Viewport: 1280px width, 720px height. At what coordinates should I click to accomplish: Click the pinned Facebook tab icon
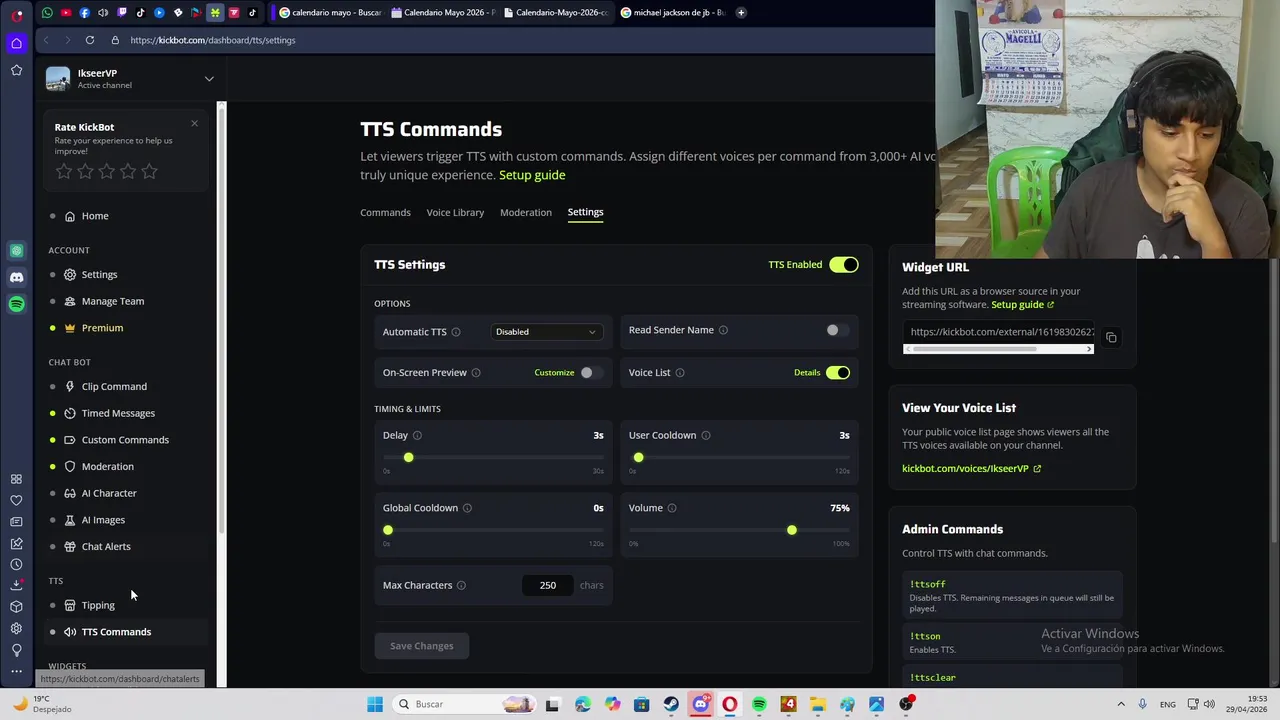coord(84,12)
